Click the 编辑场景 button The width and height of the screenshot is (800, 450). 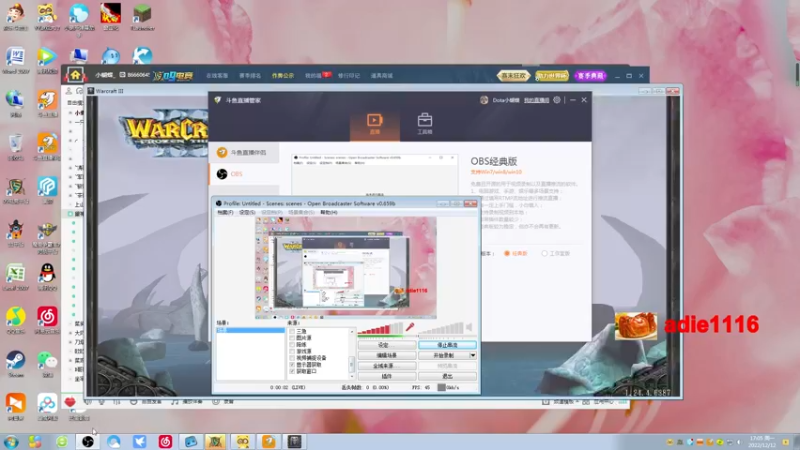point(387,355)
